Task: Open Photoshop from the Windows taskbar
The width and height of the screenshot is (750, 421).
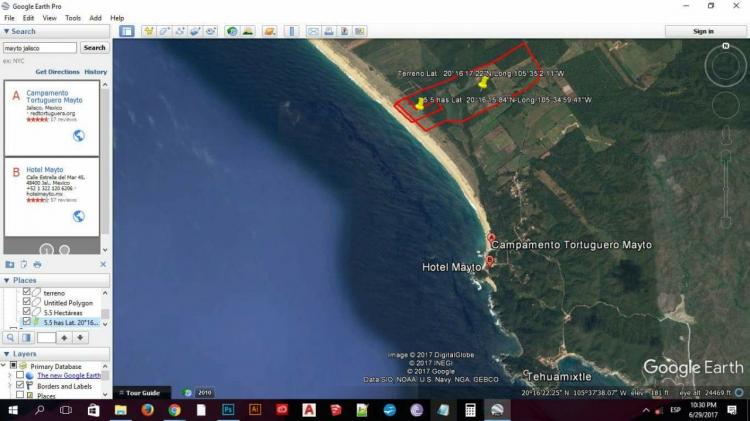Action: tap(228, 410)
